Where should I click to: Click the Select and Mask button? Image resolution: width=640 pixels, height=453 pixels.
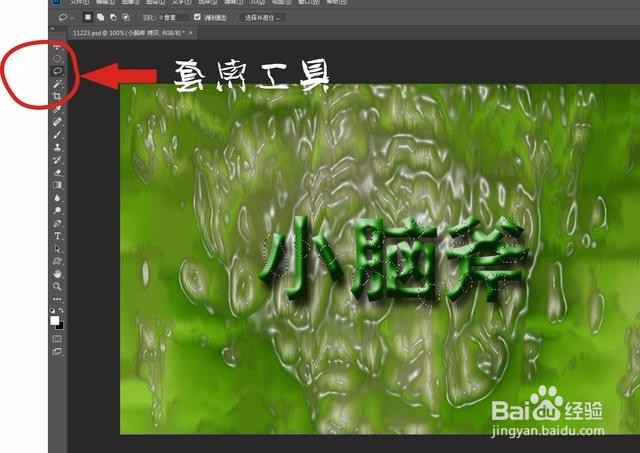point(262,18)
